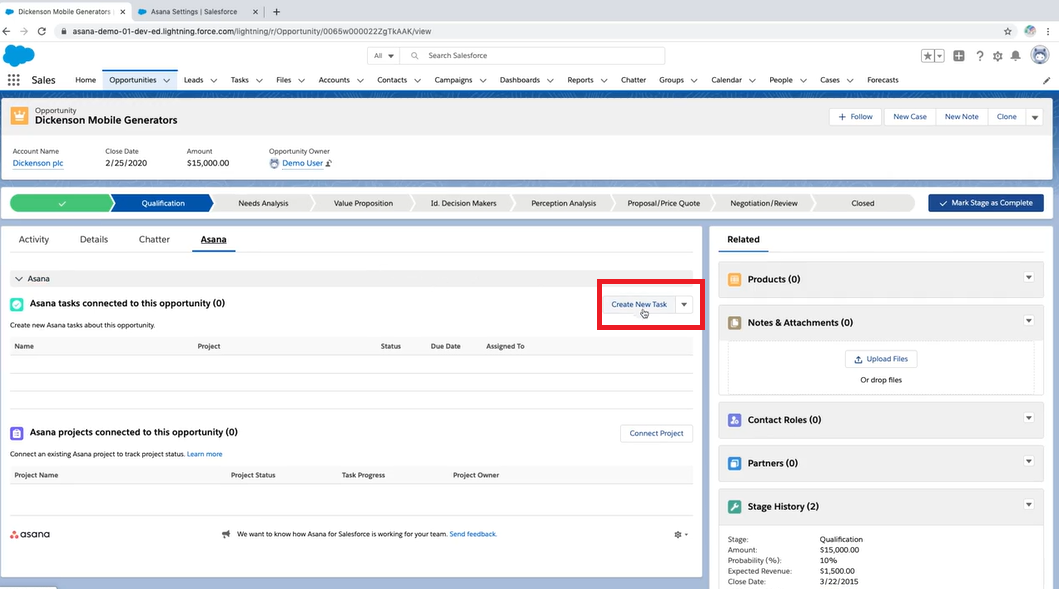Click the Upload Files button
The image size is (1059, 589).
pos(881,359)
